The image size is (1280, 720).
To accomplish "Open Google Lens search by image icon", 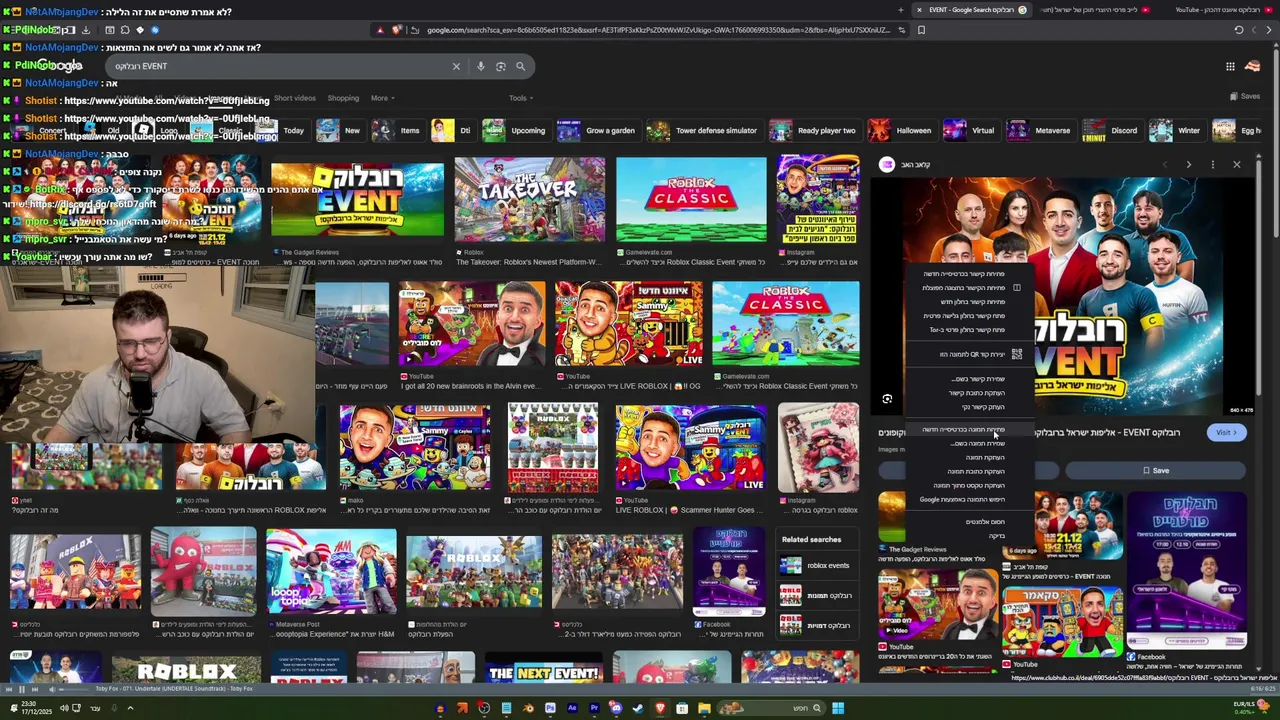I will click(x=501, y=66).
